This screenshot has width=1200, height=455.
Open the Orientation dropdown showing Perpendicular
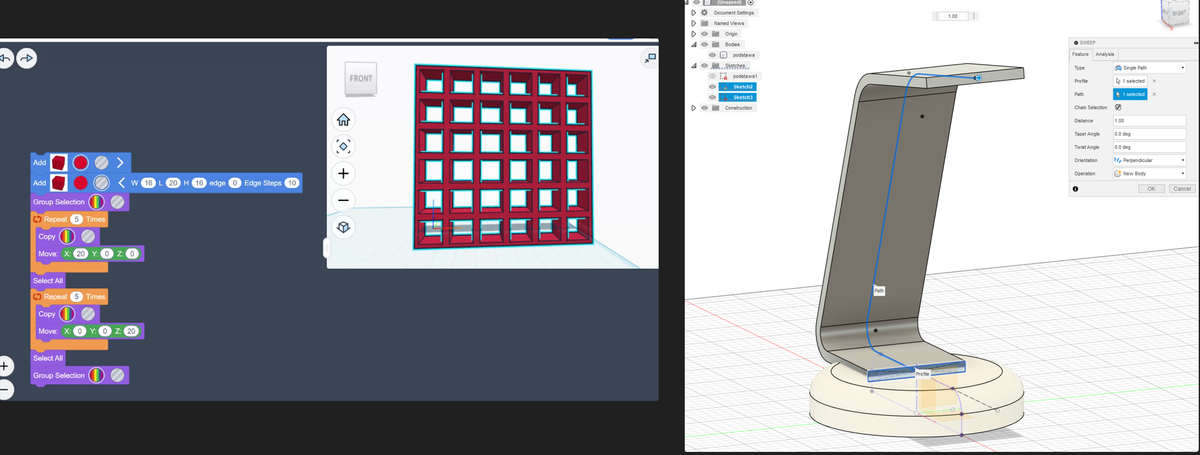[1149, 160]
